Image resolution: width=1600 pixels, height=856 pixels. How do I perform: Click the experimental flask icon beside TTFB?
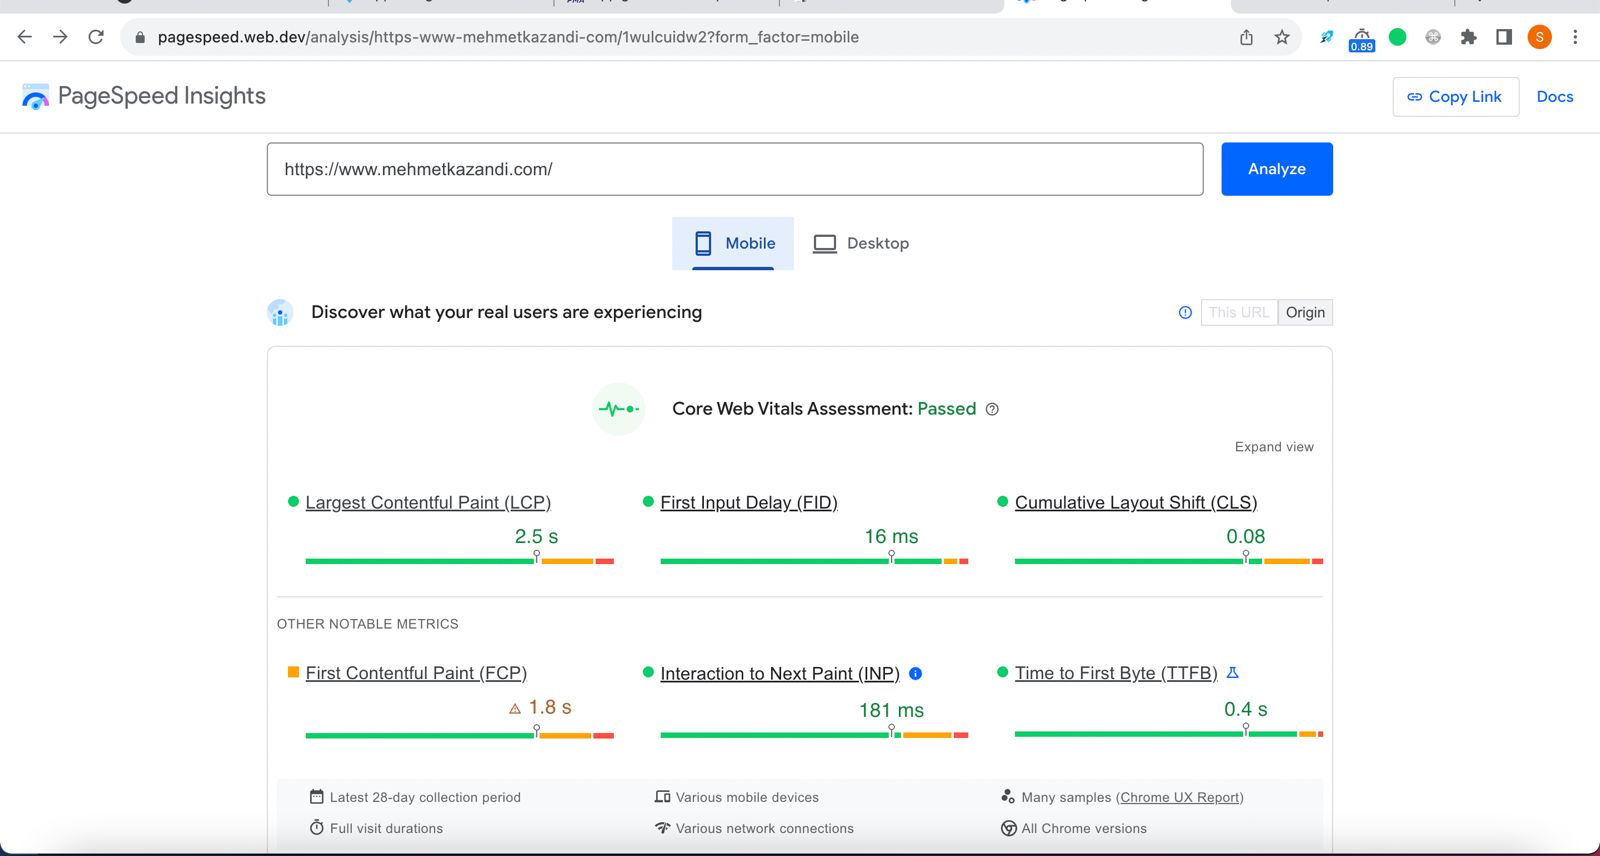tap(1233, 673)
